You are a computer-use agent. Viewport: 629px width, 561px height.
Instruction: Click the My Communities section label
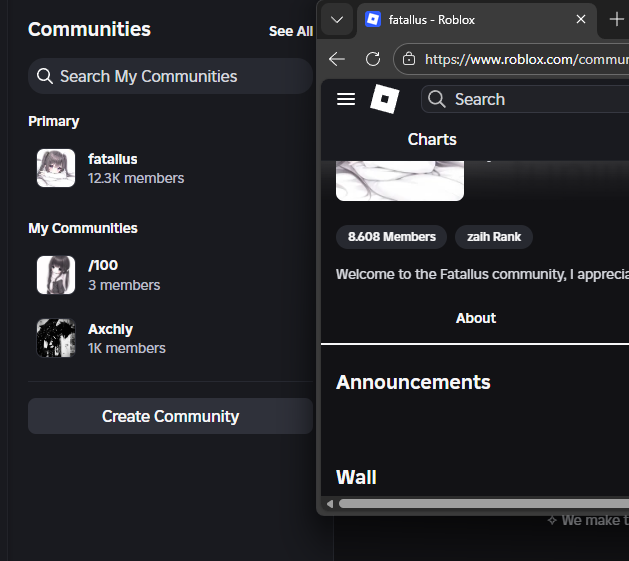pos(83,228)
